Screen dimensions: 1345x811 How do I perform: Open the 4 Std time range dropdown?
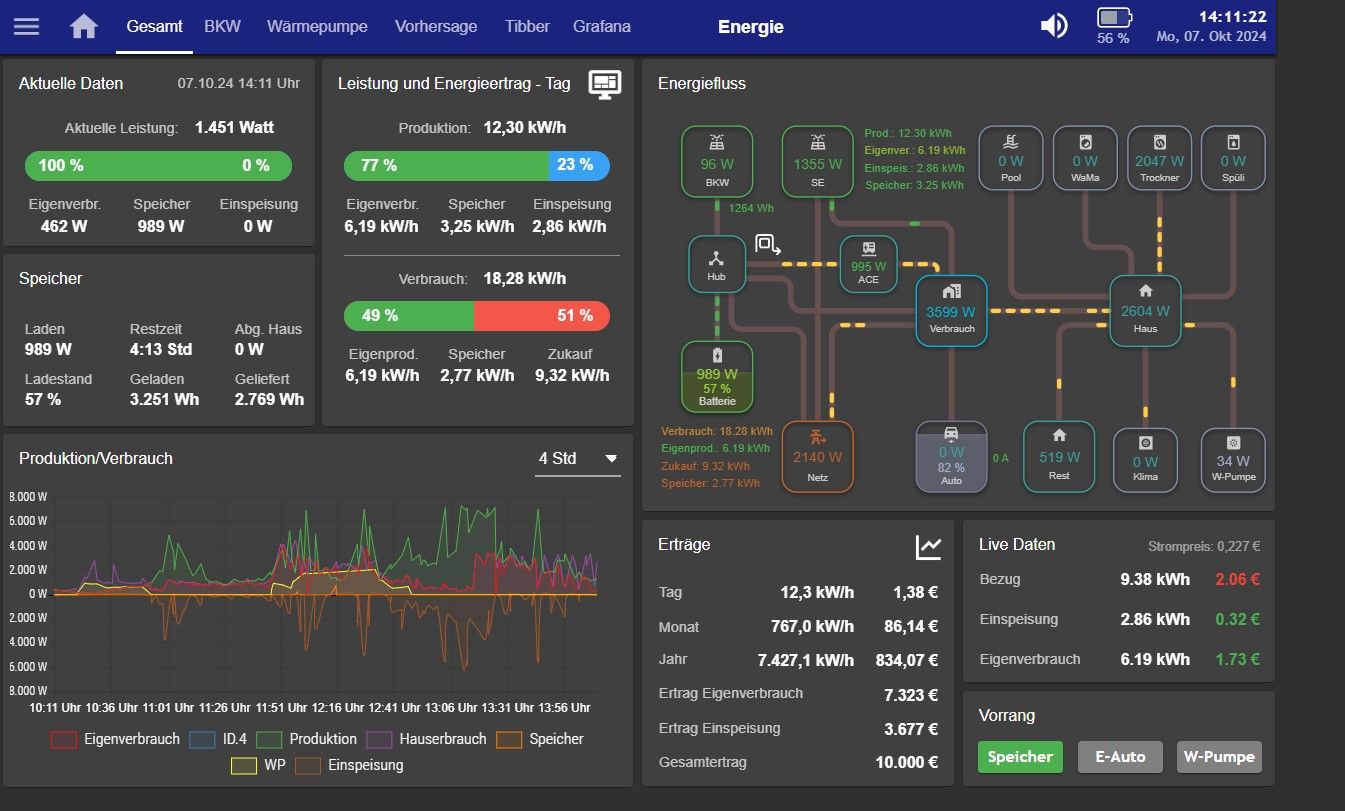578,459
